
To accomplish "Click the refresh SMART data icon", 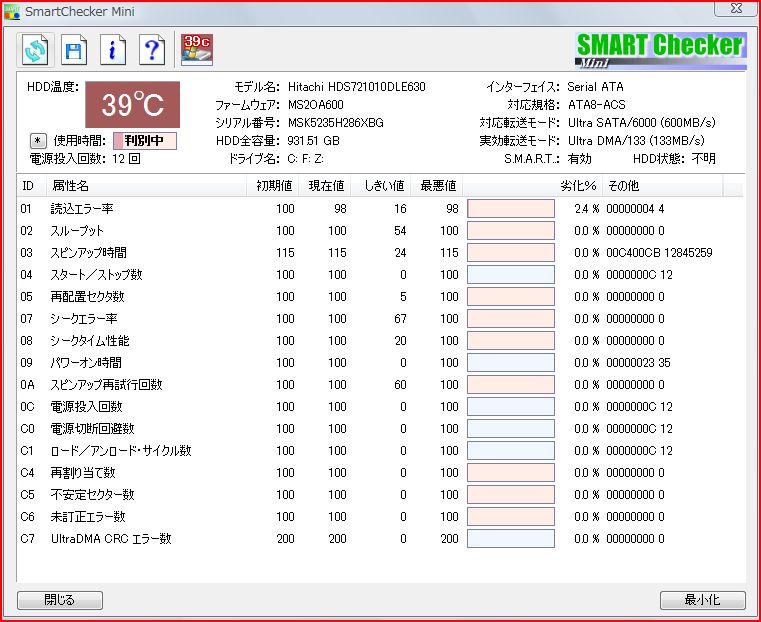I will (35, 49).
